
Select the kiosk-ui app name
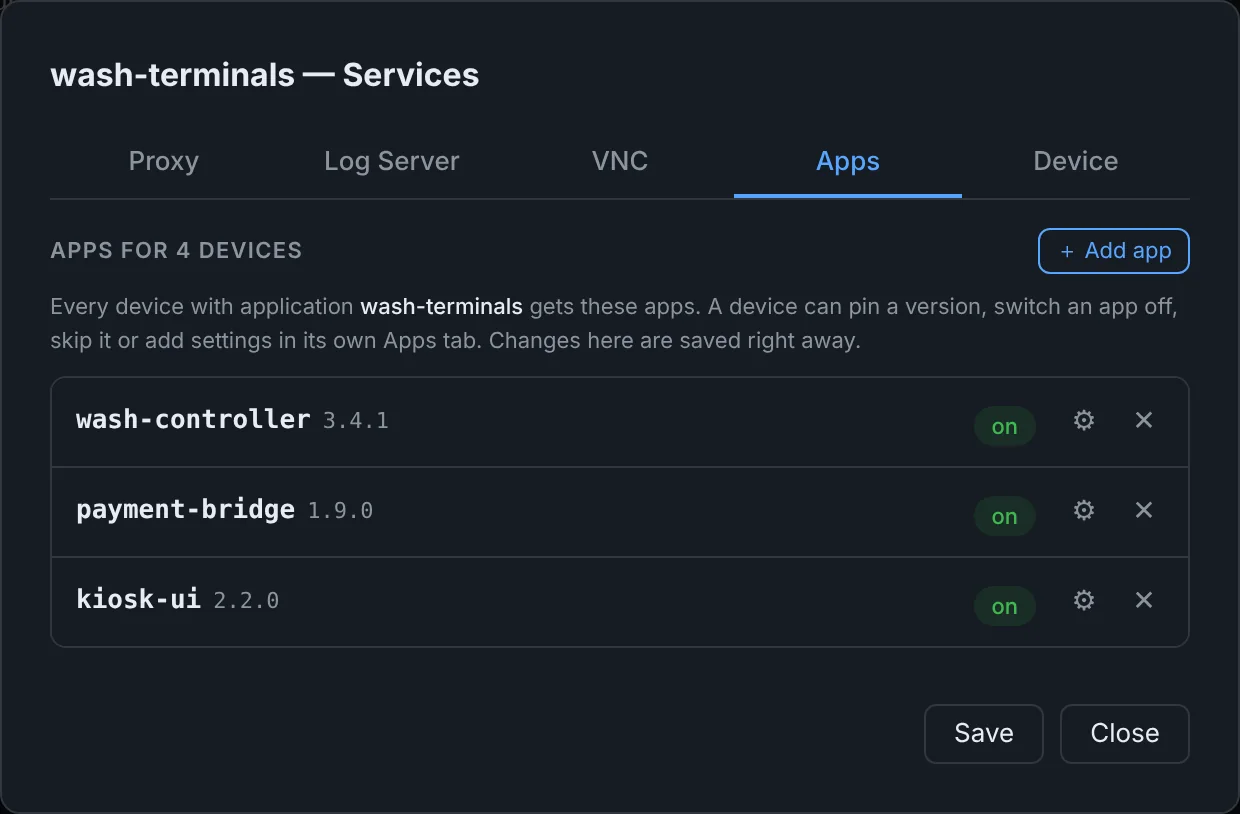pyautogui.click(x=138, y=600)
